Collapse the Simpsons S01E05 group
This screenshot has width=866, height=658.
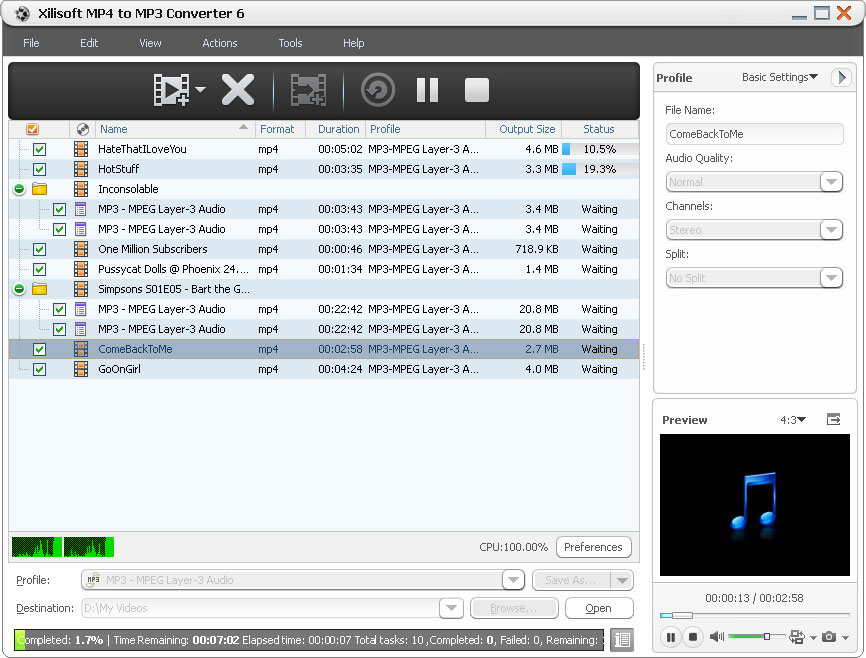coord(20,289)
